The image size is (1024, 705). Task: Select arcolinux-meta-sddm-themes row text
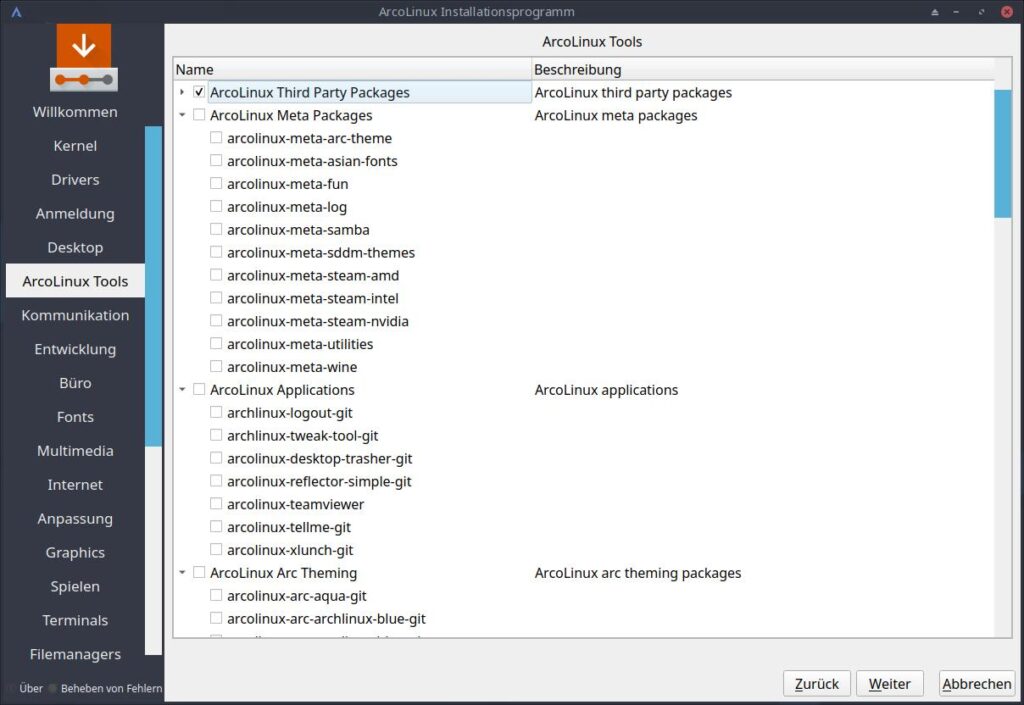point(321,253)
